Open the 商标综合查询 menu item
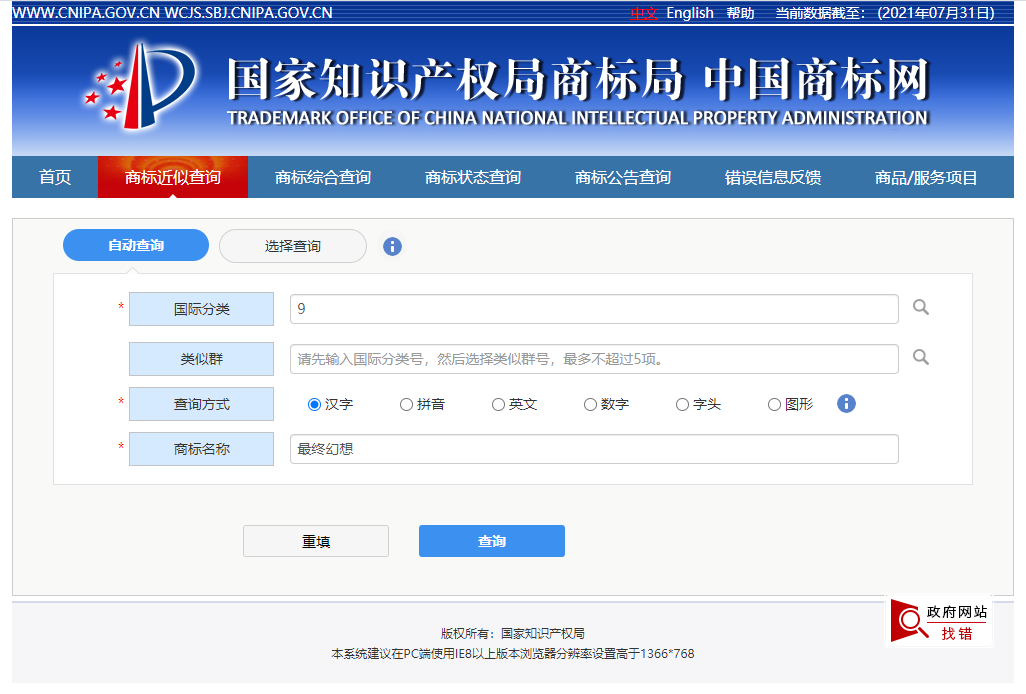 (x=322, y=178)
